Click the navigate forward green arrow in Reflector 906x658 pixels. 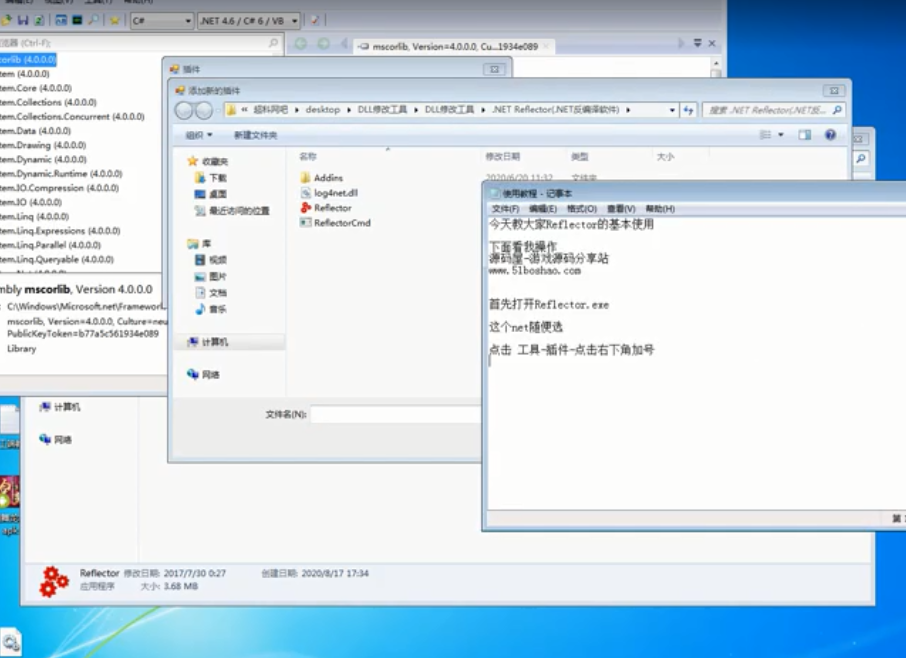pos(323,44)
